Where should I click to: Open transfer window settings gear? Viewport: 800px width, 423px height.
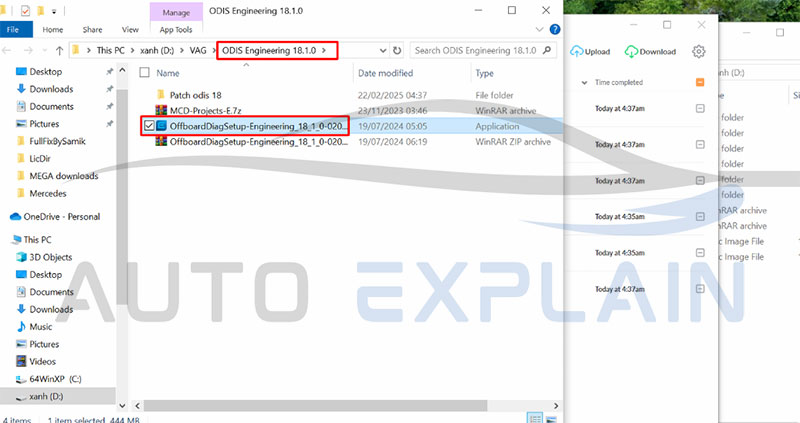point(698,52)
